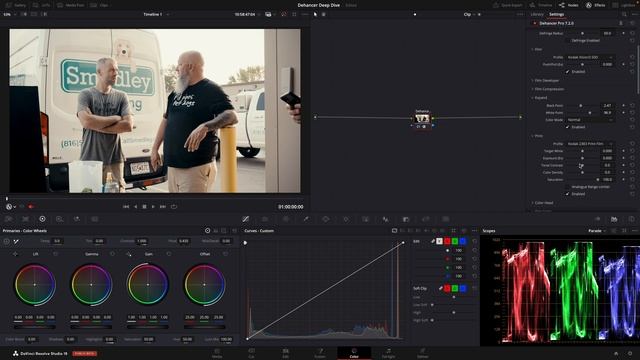Toggle the Nodes panel button
The width and height of the screenshot is (640, 360).
click(x=569, y=5)
